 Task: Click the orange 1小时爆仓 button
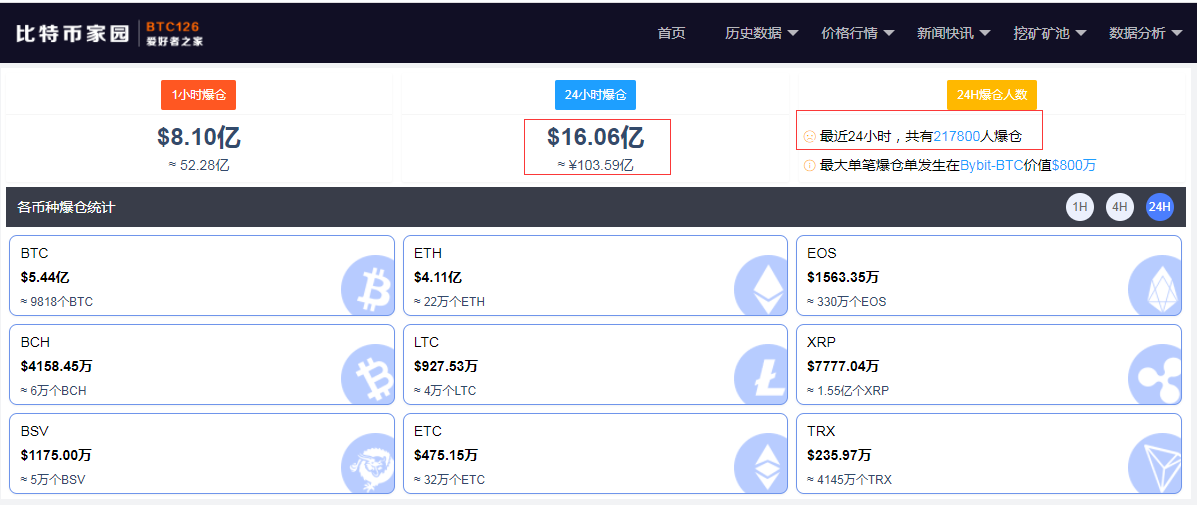[198, 95]
